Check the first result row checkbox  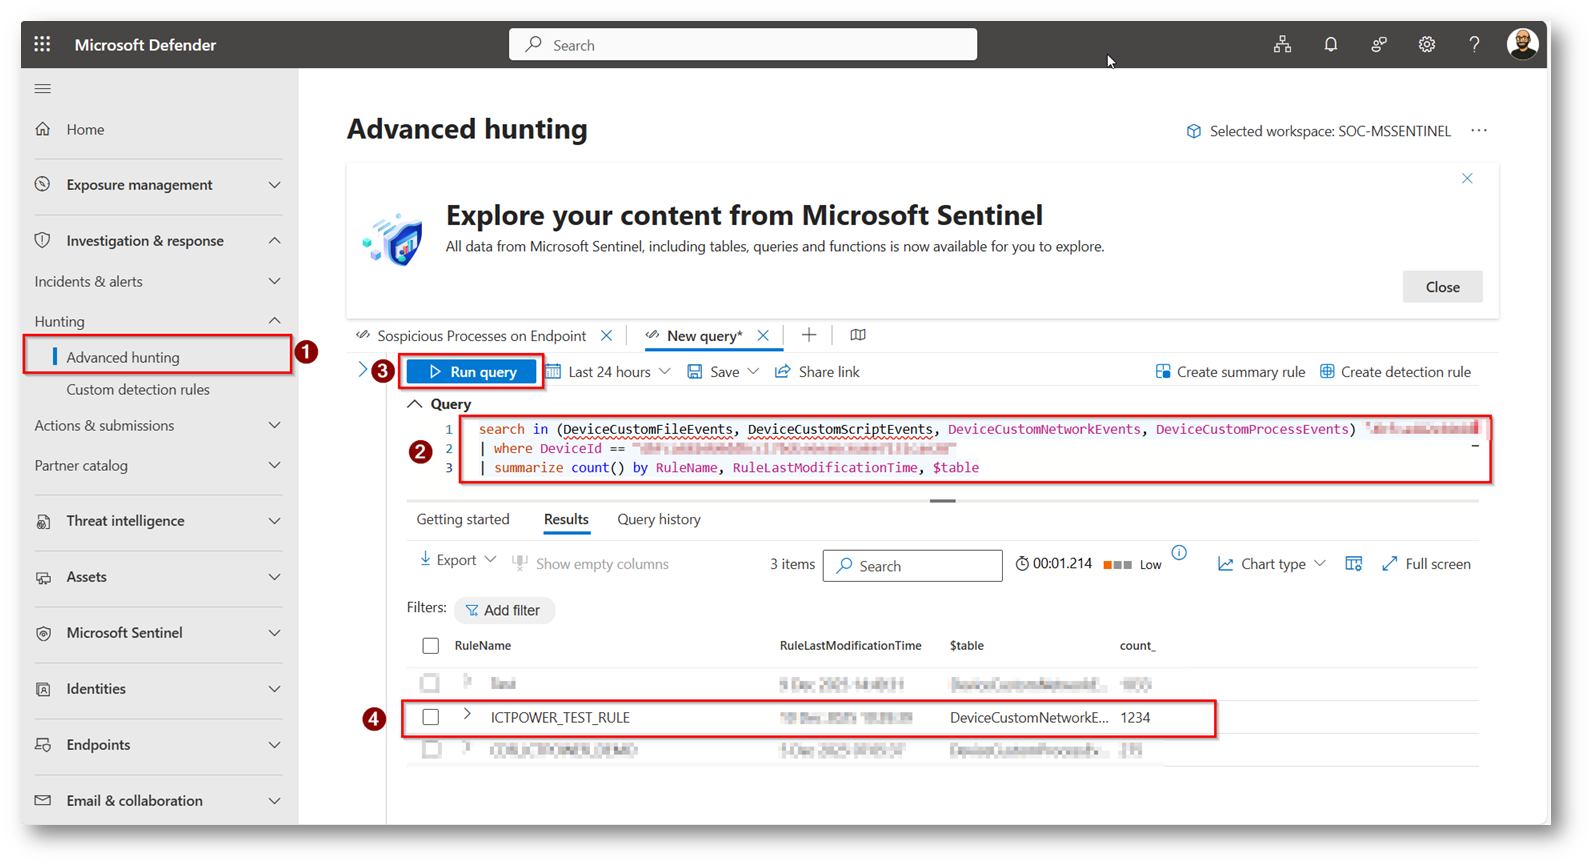point(431,684)
